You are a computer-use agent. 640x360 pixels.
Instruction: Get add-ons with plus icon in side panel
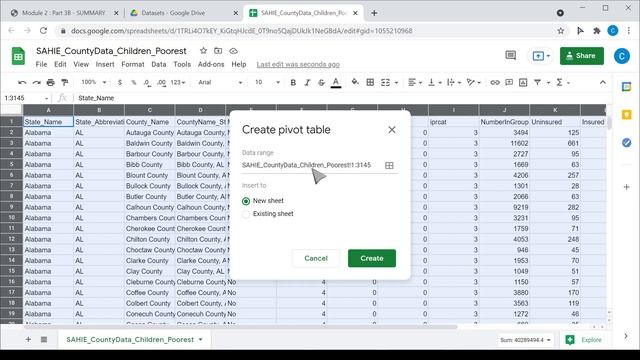[627, 187]
